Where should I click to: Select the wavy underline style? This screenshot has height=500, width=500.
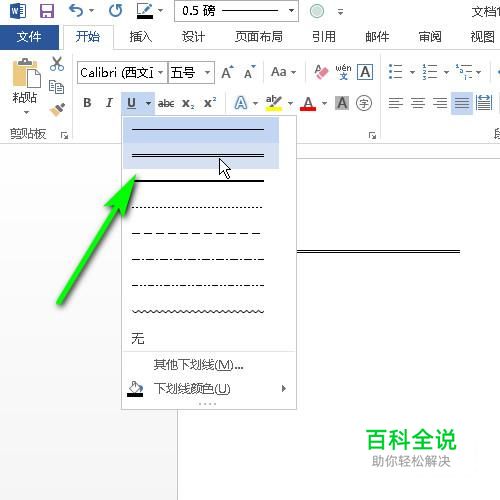201,312
